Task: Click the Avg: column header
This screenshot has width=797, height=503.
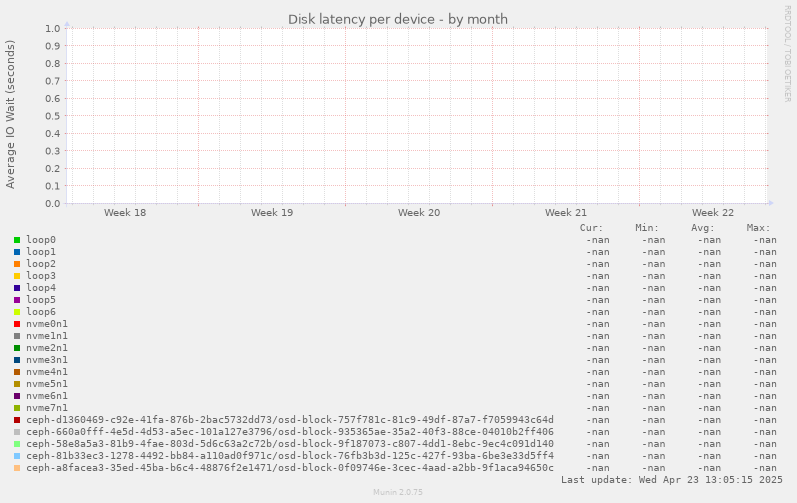Action: (x=702, y=228)
